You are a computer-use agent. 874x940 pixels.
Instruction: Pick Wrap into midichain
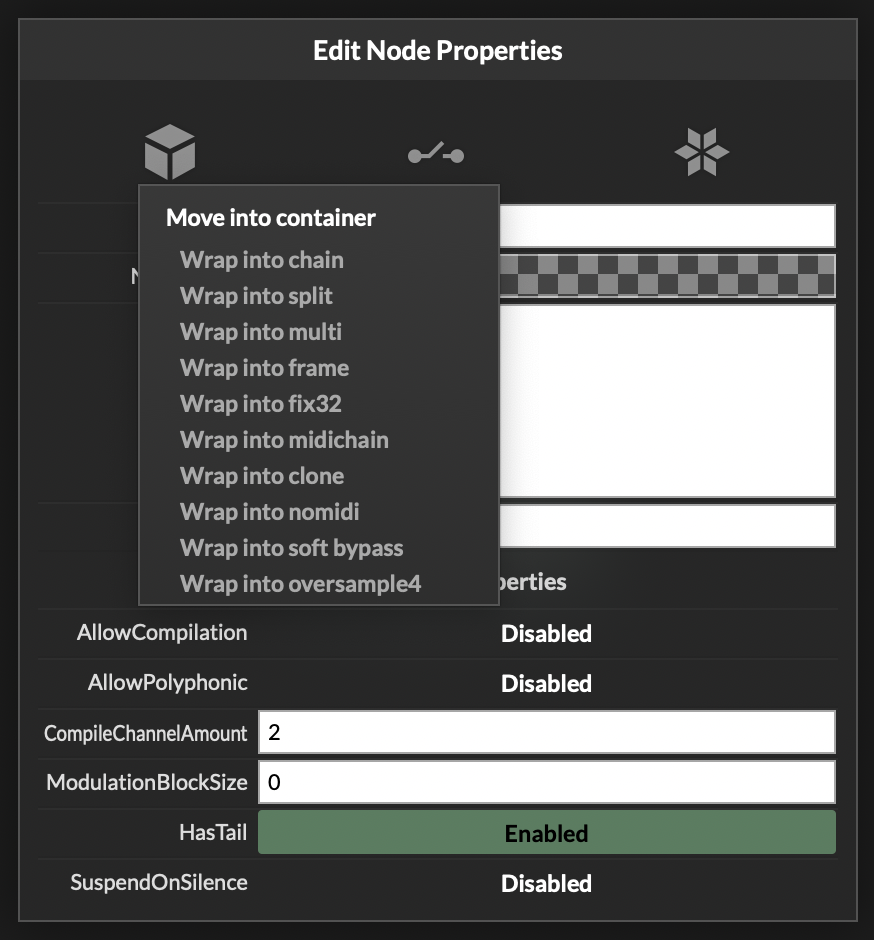pyautogui.click(x=284, y=440)
